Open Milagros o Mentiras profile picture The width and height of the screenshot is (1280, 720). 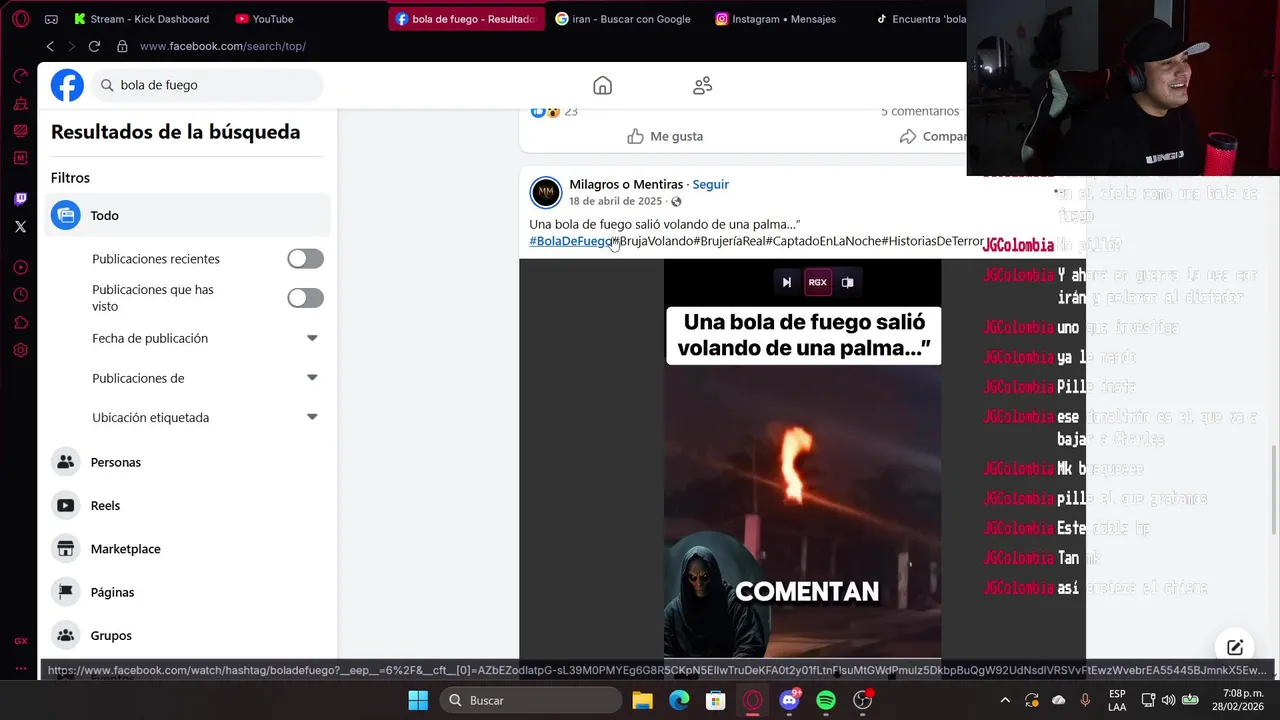click(x=545, y=192)
